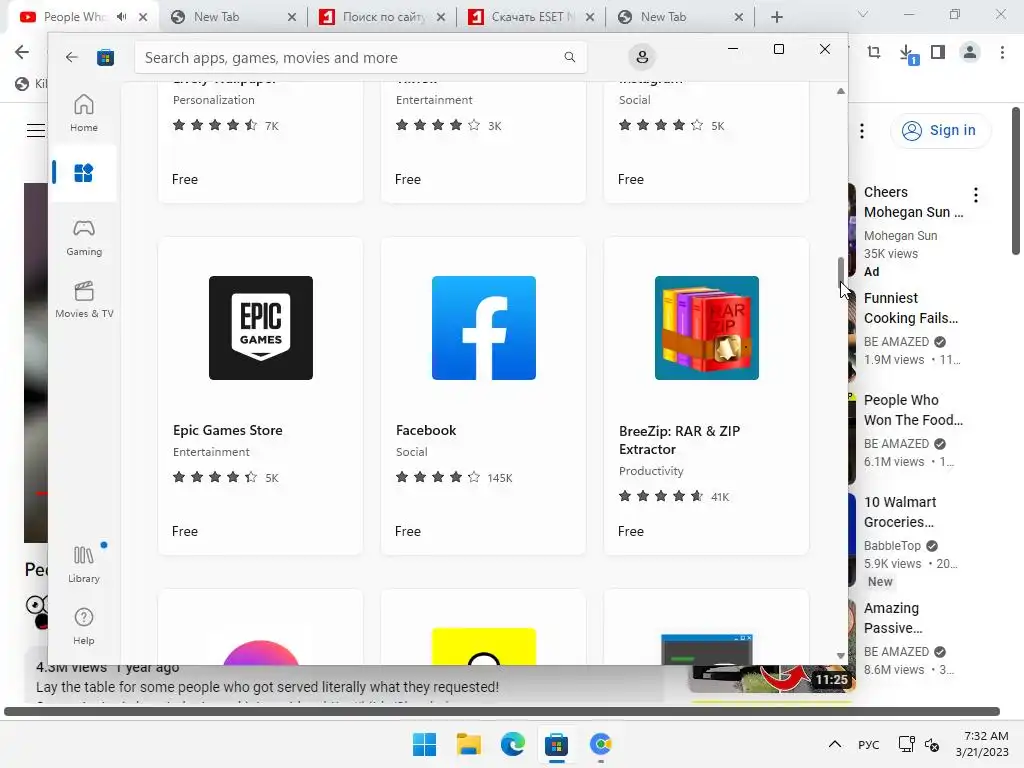Click Store vertical scrollbar thumb
Viewport: 1024px width, 768px height.
click(840, 272)
